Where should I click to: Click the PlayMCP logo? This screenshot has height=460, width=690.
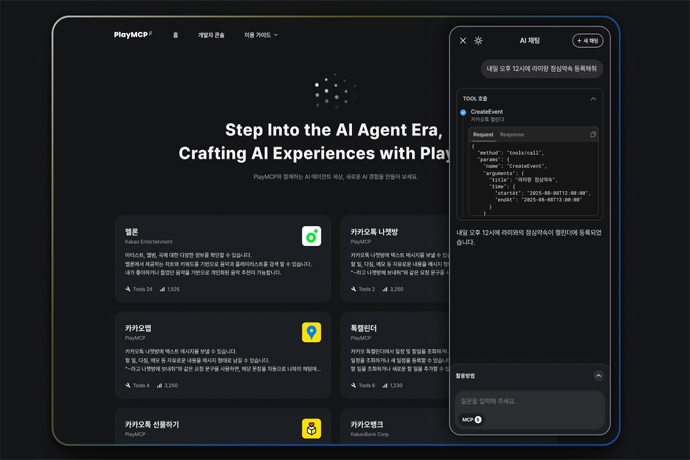[x=132, y=35]
